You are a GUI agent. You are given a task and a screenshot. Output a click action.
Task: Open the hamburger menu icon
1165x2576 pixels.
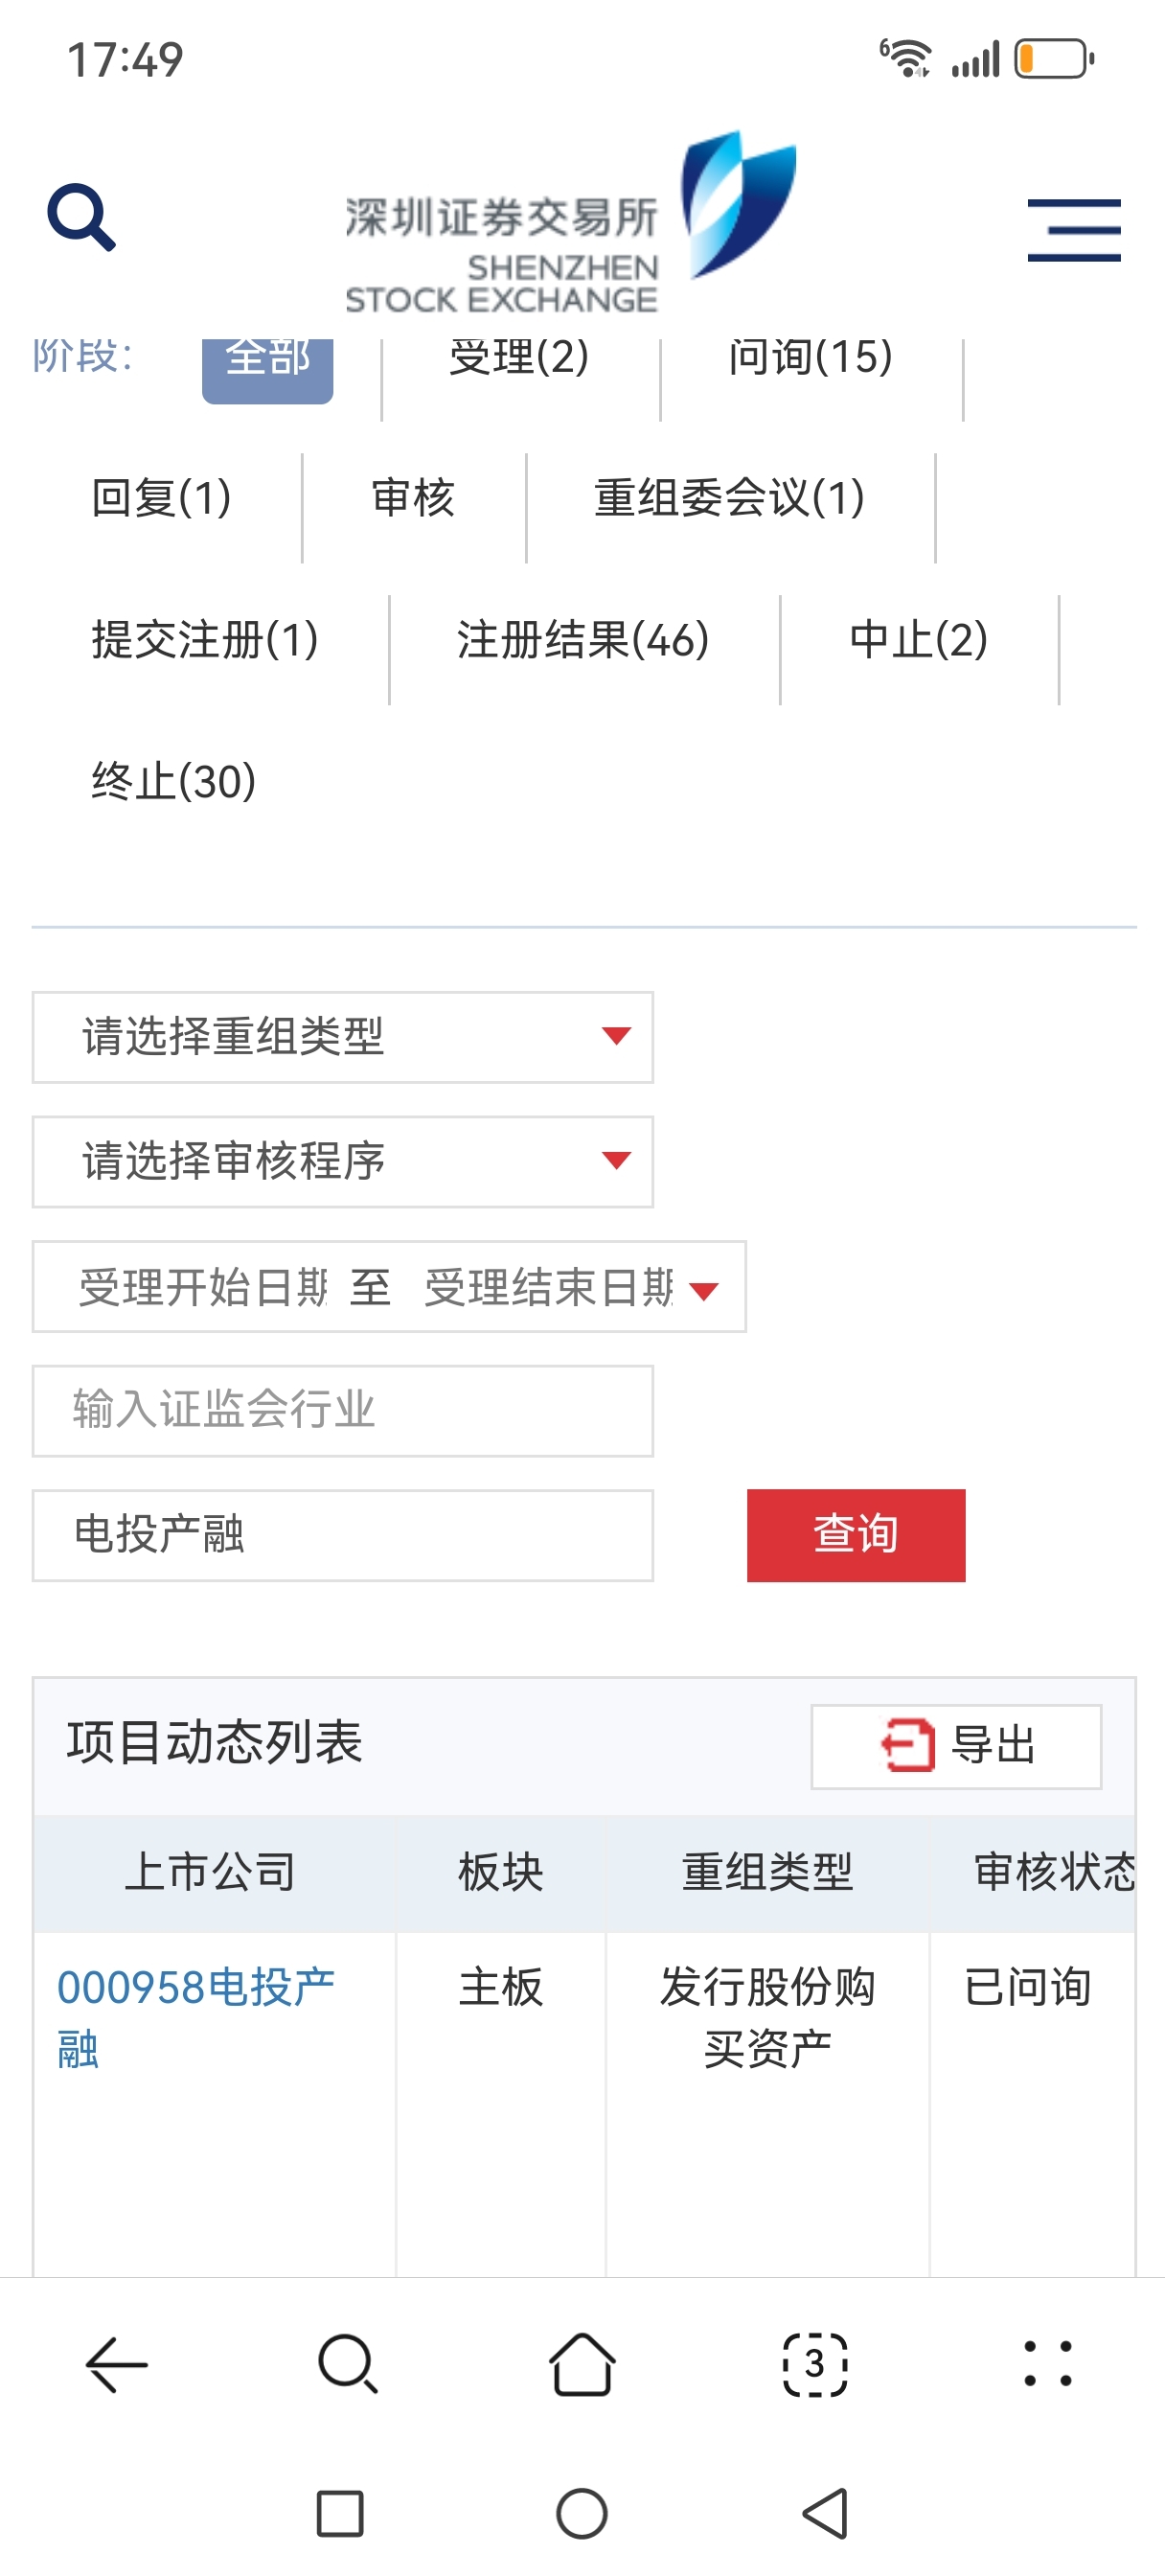click(1074, 230)
